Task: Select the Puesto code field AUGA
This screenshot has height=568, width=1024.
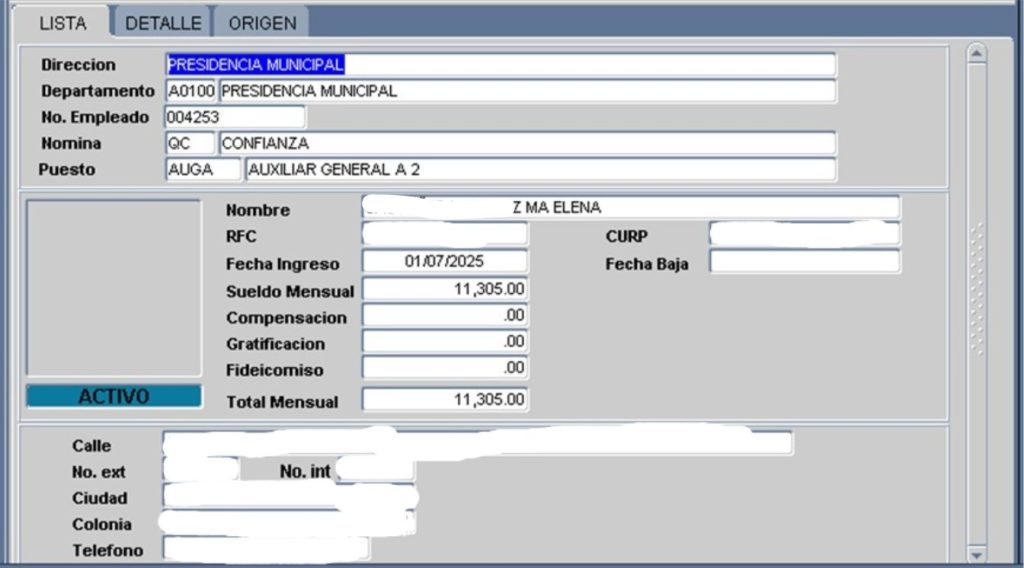Action: [x=203, y=169]
